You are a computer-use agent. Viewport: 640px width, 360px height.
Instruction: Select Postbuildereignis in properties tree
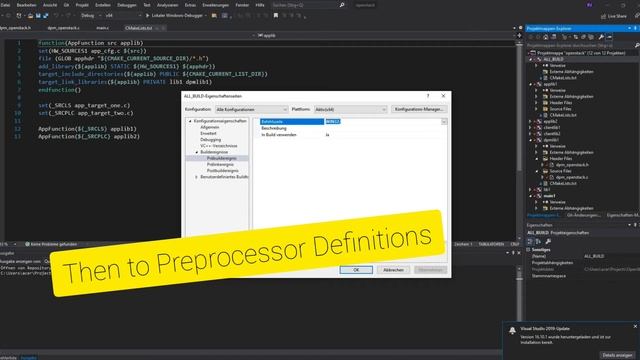[x=222, y=171]
